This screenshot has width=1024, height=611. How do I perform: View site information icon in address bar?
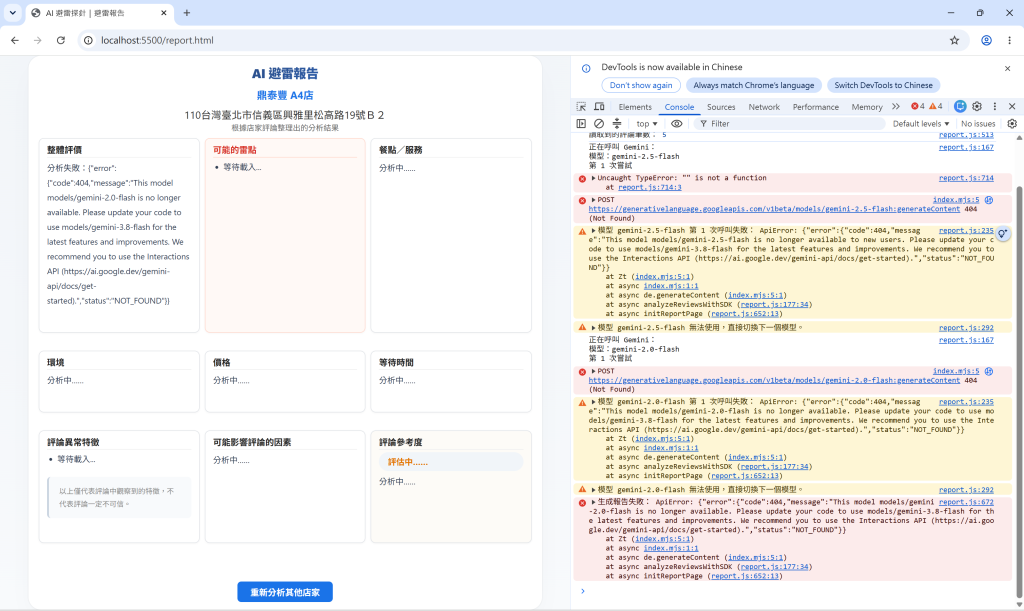coord(88,40)
